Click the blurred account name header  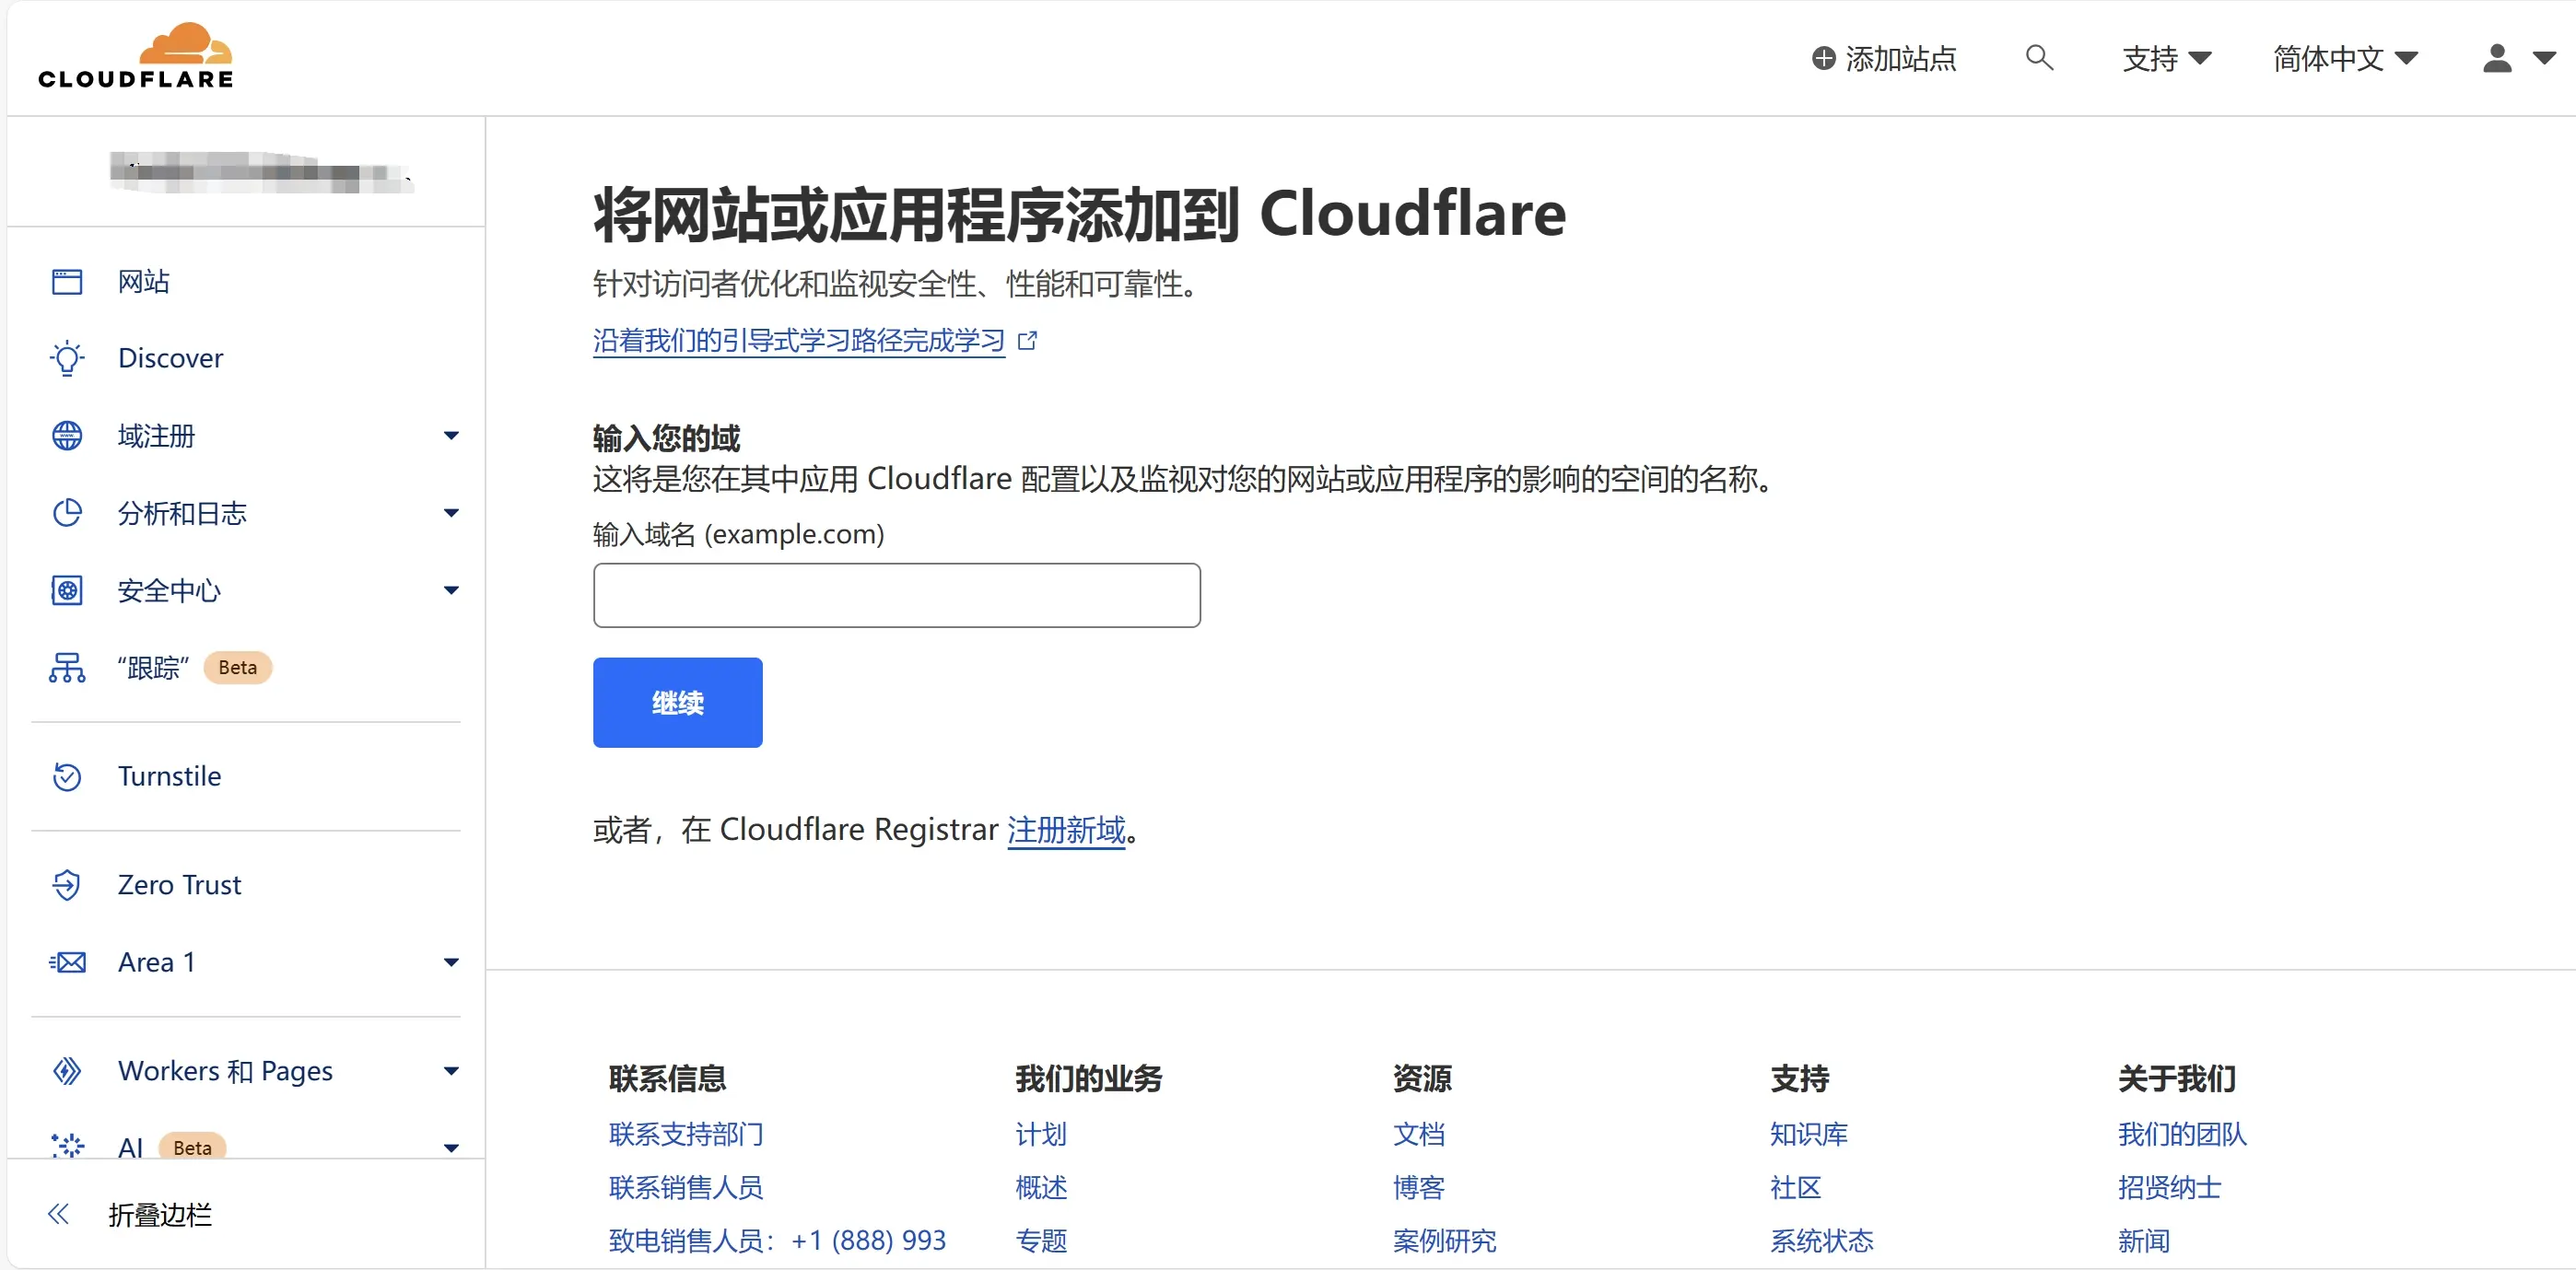pos(260,172)
